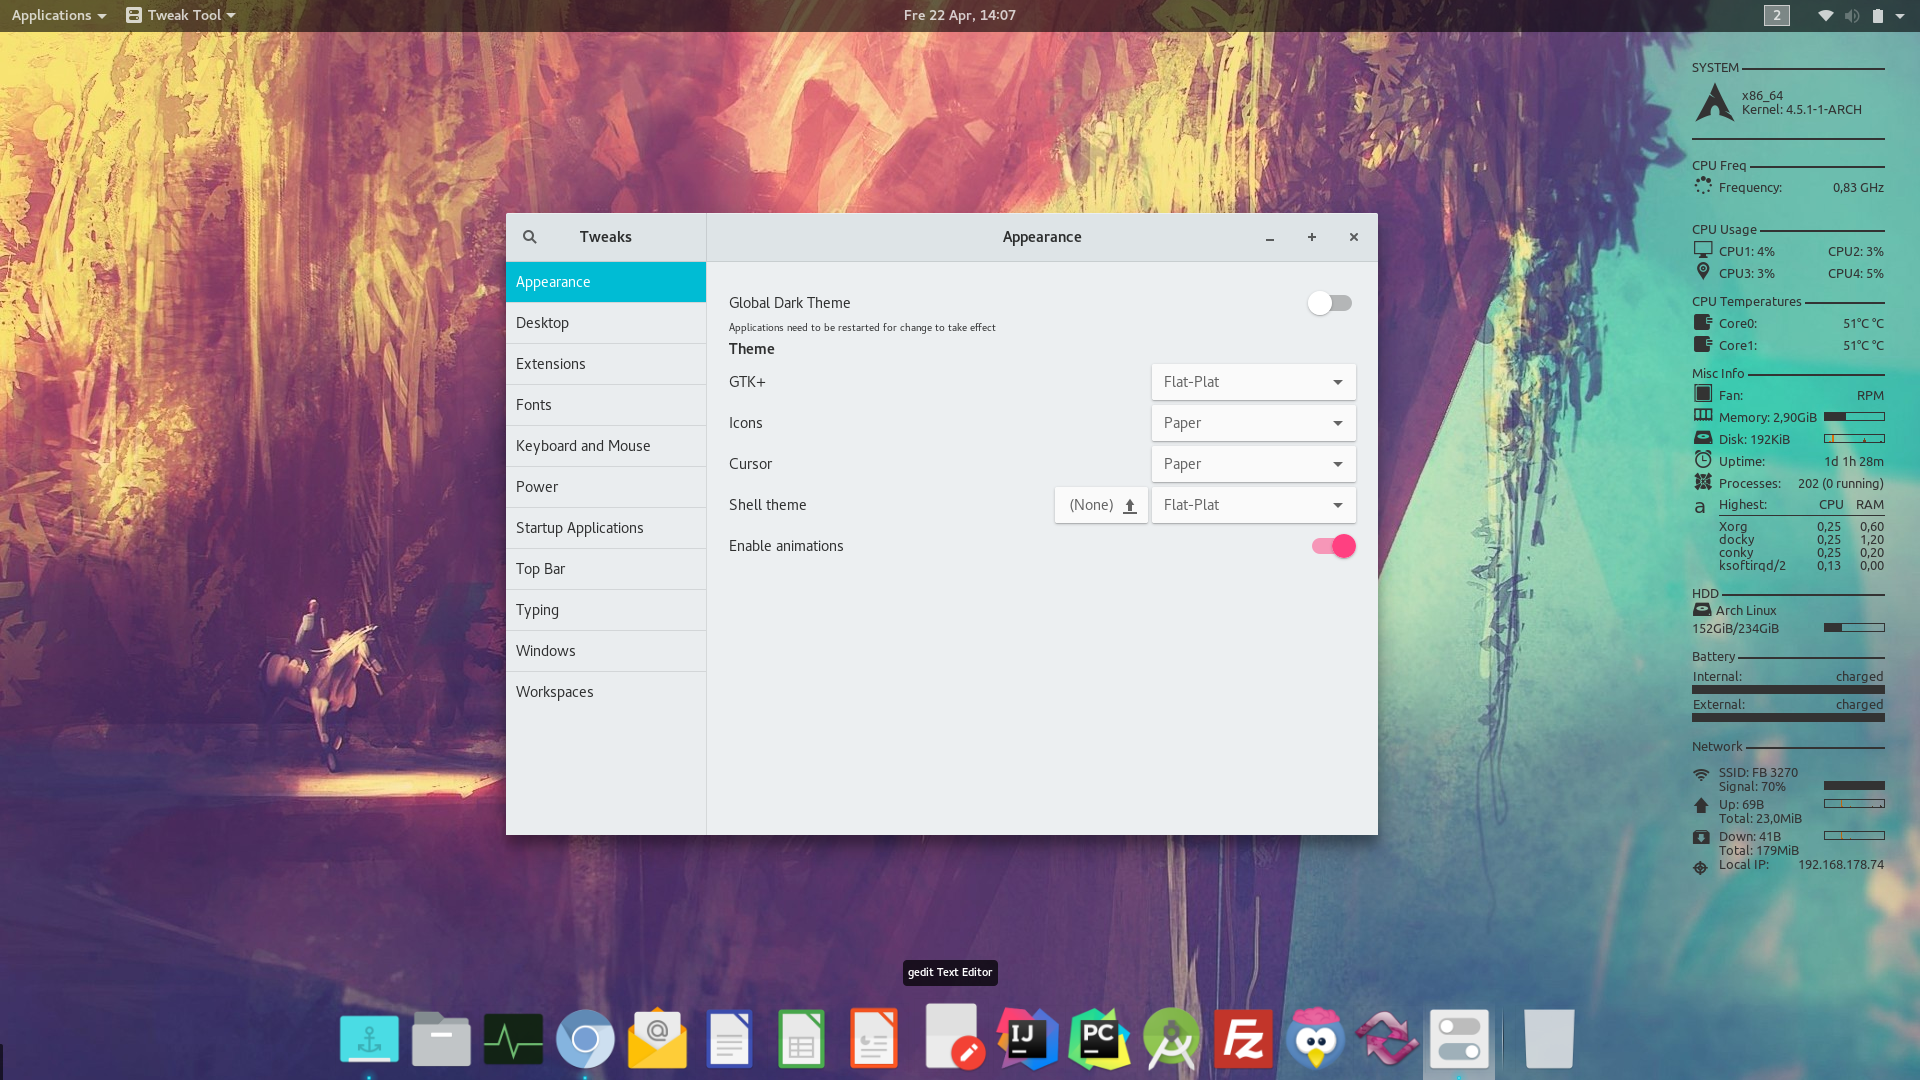Open FileZilla from the dock
Screen dimensions: 1920x1080
point(1243,1039)
